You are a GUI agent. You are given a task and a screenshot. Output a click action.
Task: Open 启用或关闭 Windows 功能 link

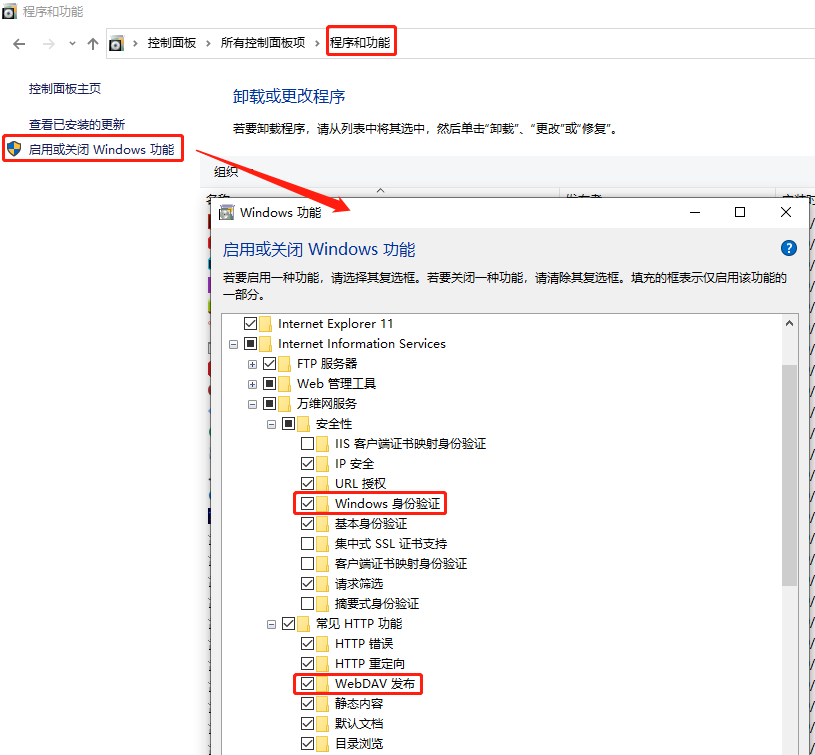pyautogui.click(x=101, y=150)
